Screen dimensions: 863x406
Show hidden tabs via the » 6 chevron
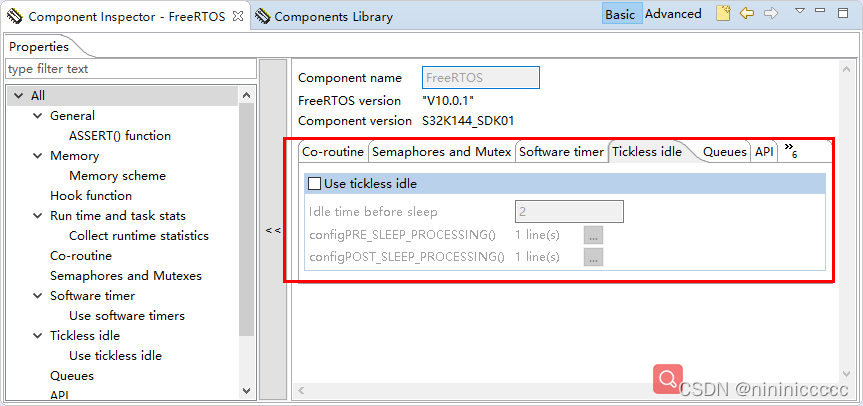791,151
